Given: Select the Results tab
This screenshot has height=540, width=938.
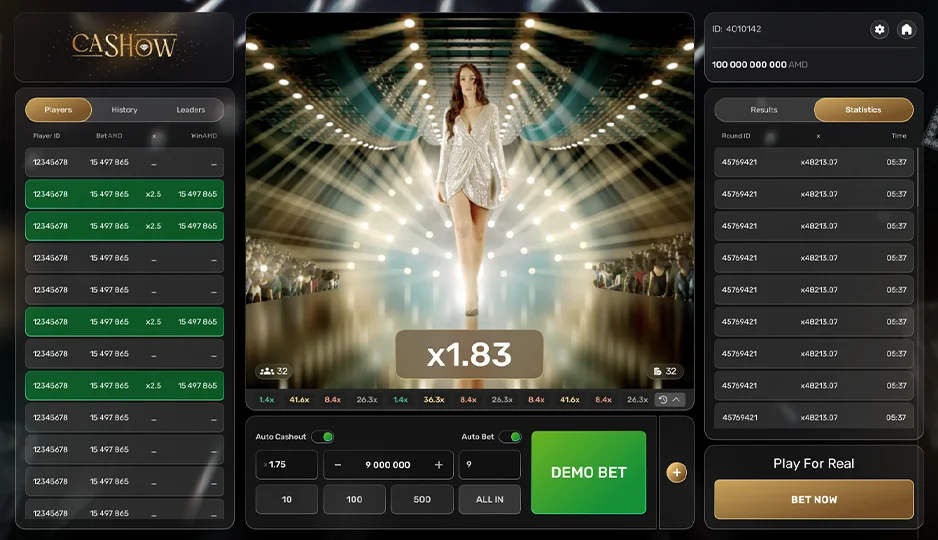Looking at the screenshot, I should point(764,110).
